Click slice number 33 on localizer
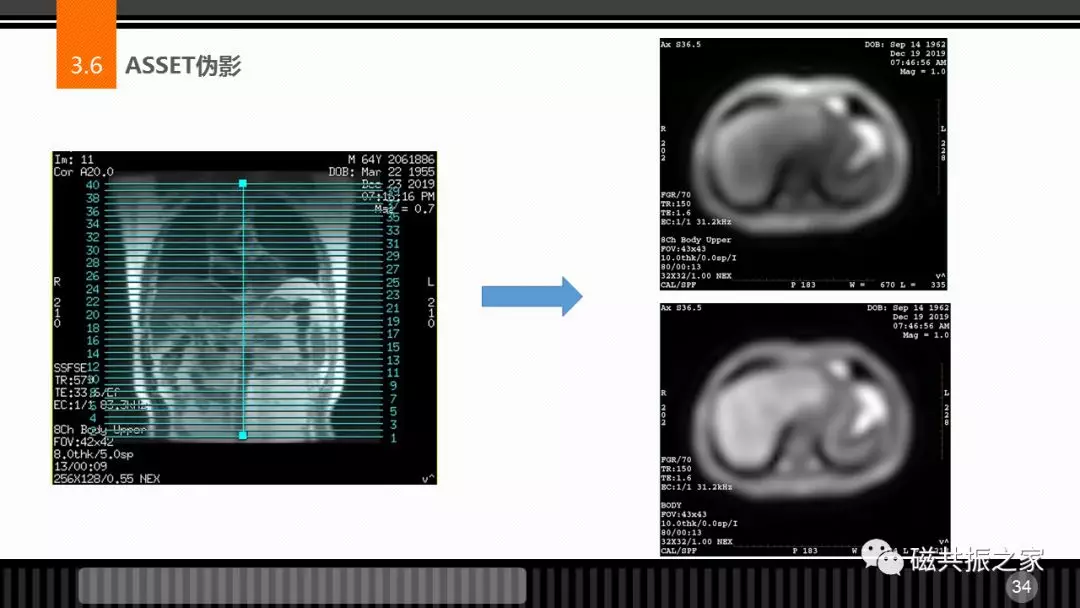Image resolution: width=1080 pixels, height=608 pixels. pos(393,230)
